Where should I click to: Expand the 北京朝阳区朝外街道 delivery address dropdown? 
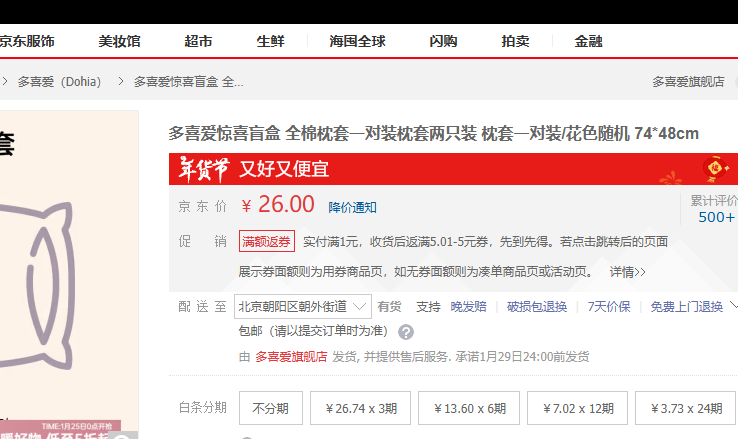303,307
